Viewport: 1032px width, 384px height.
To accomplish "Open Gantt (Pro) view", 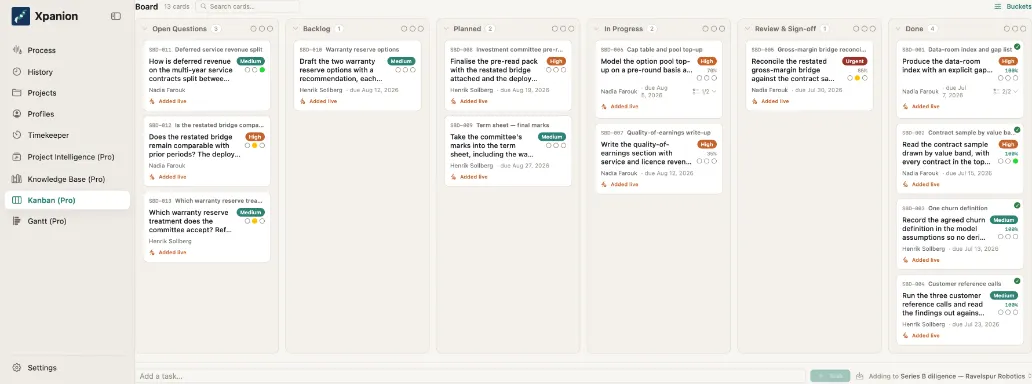I will 66,221.
